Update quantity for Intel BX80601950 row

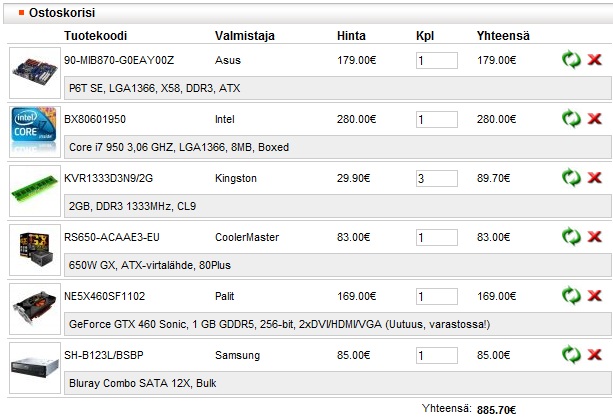pyautogui.click(x=571, y=119)
